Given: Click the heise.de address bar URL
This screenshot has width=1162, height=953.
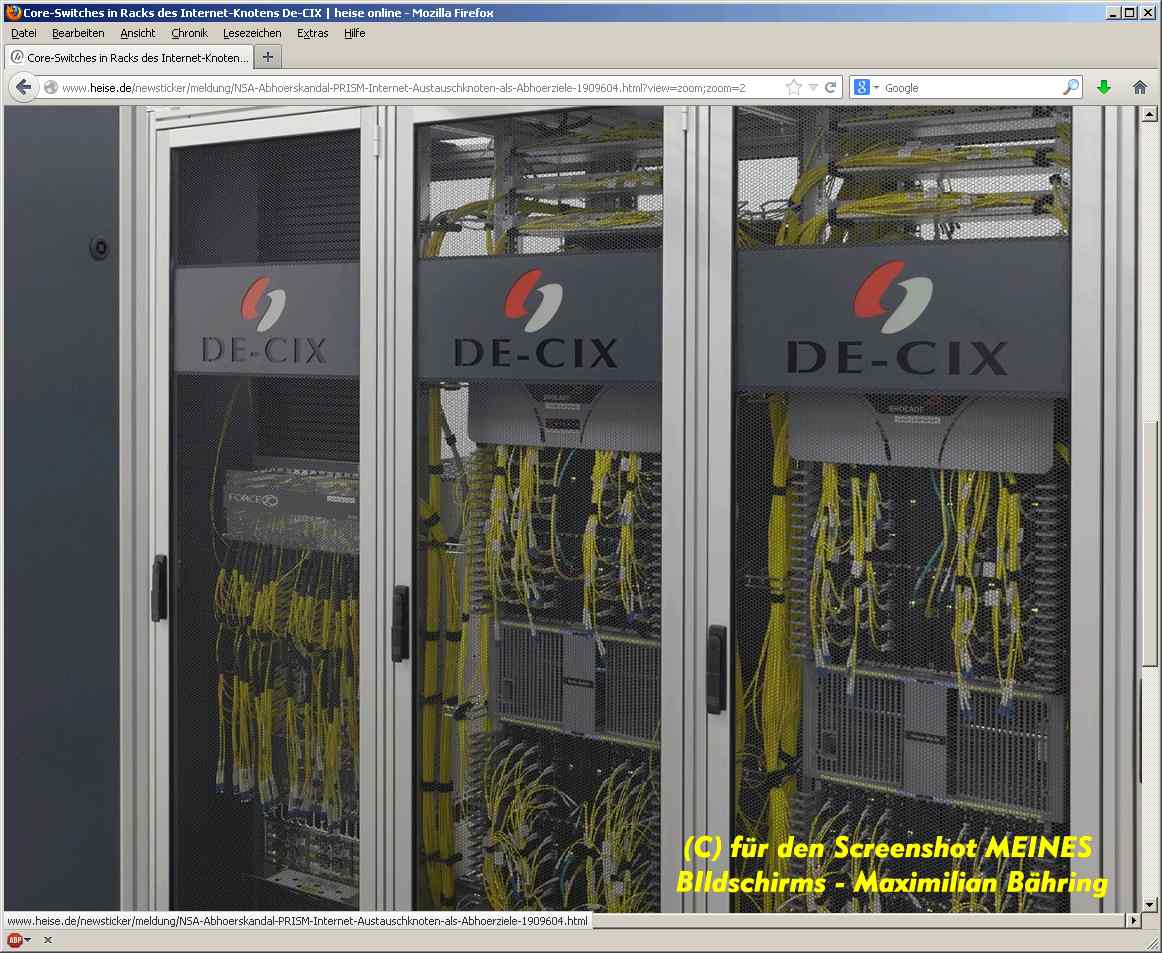Looking at the screenshot, I should [400, 87].
